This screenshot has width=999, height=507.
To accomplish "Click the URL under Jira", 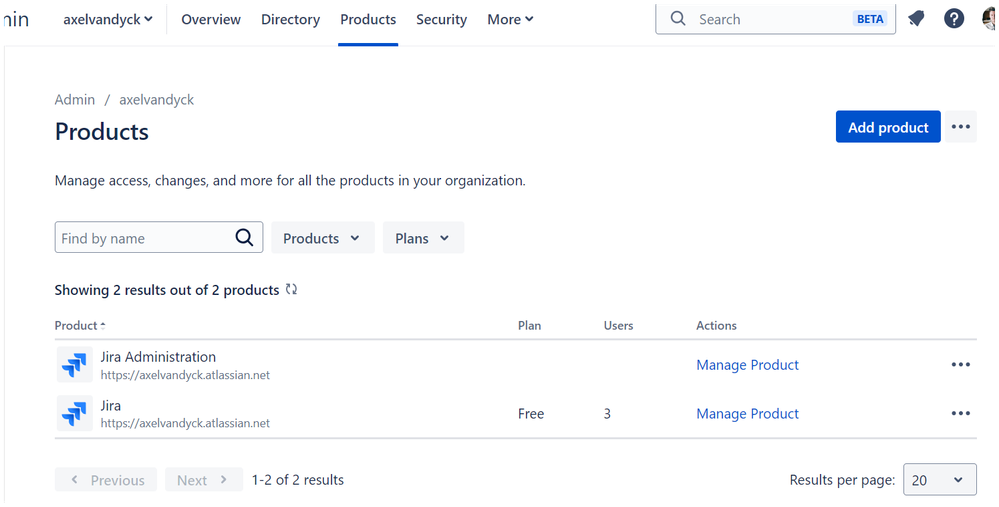I will pos(185,423).
